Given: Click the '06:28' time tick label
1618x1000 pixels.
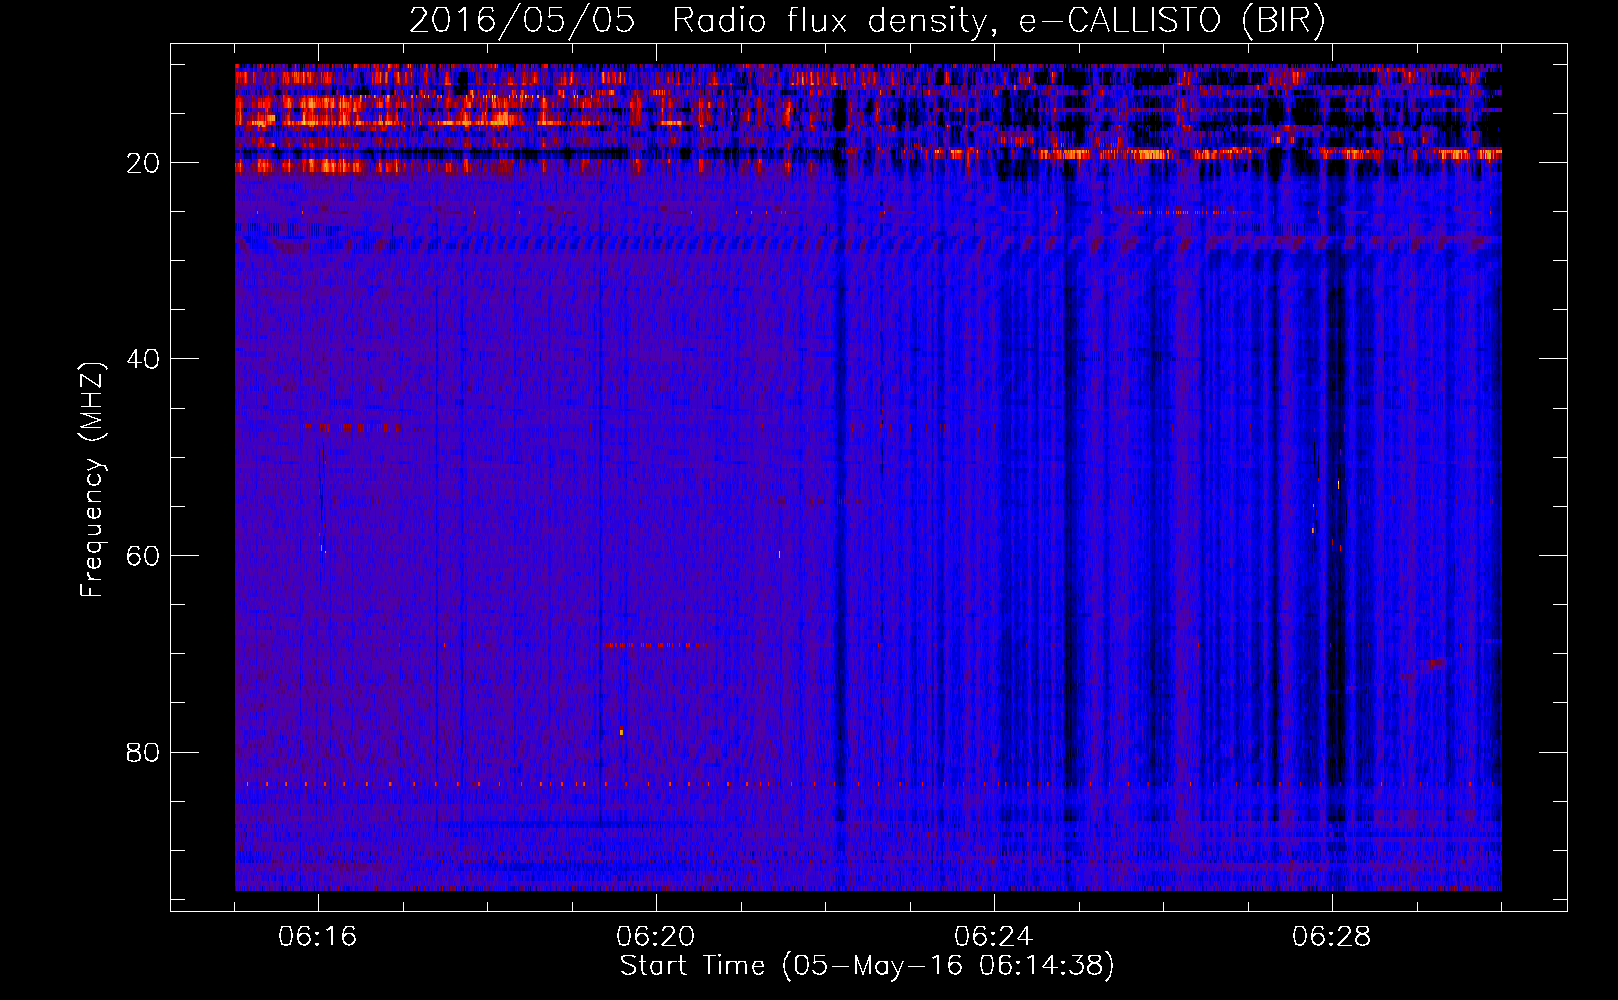Looking at the screenshot, I should (x=1332, y=937).
